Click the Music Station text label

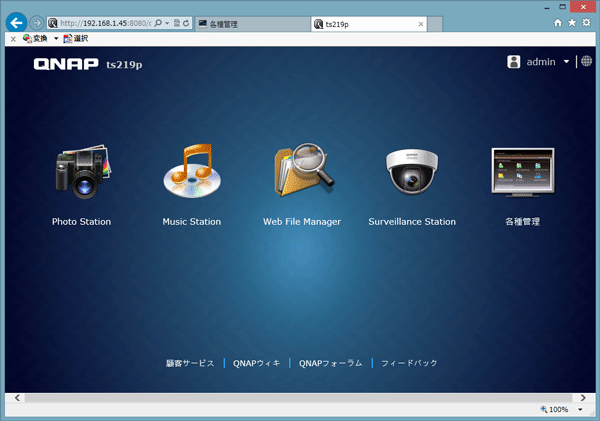[192, 222]
